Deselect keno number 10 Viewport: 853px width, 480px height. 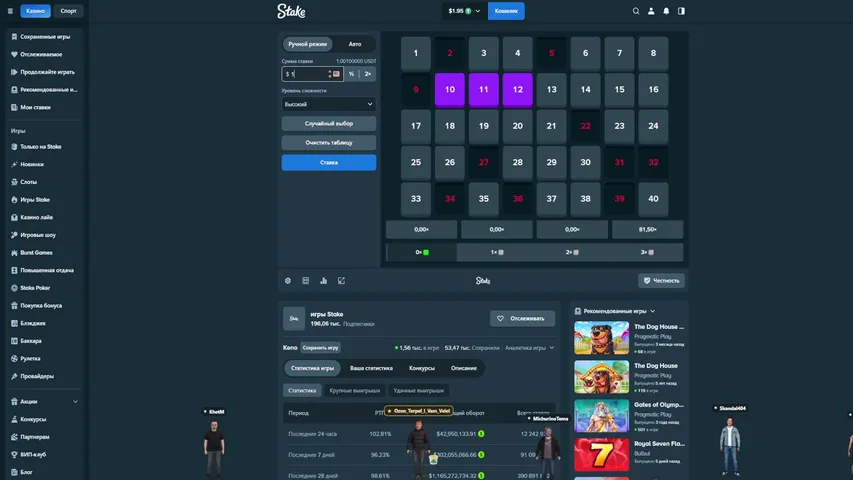(449, 89)
